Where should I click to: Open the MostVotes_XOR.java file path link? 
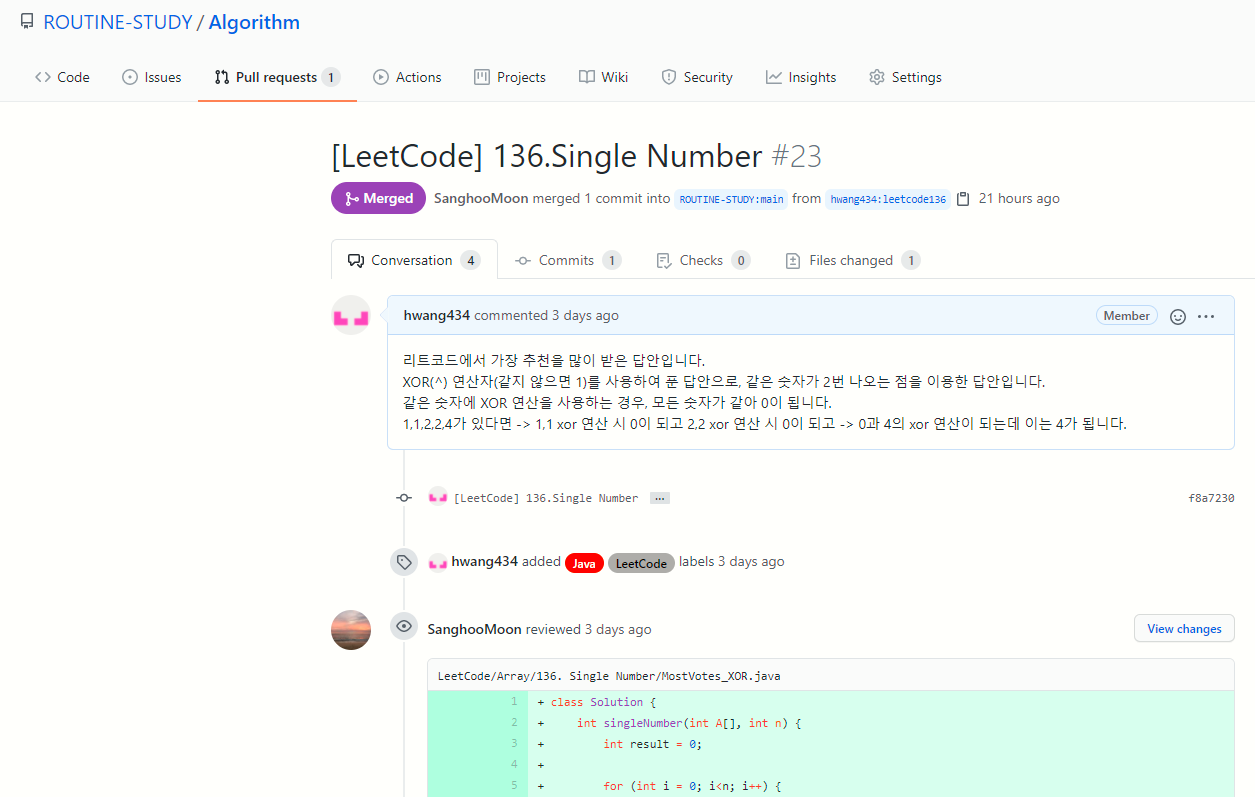[x=609, y=676]
